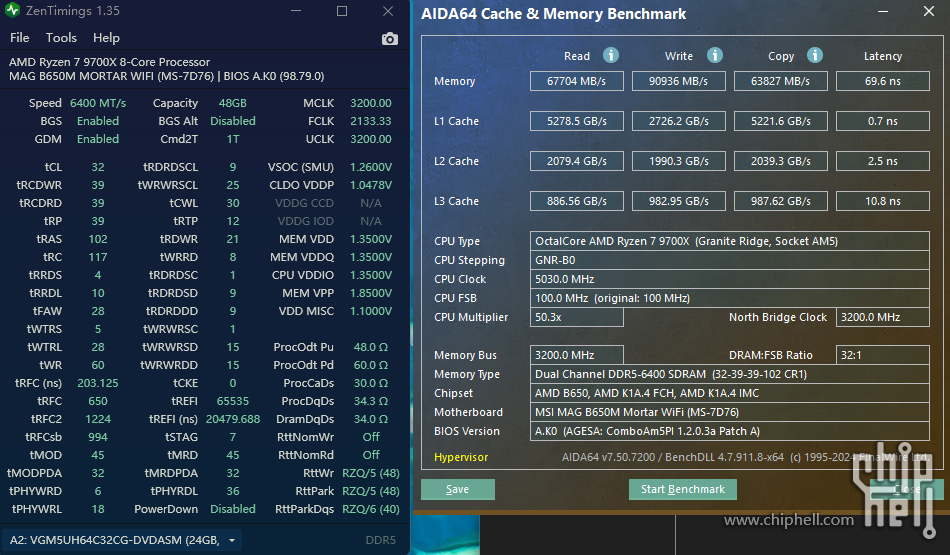Viewport: 950px width, 555px height.
Task: Maximize the ZenTimings window
Action: 342,11
